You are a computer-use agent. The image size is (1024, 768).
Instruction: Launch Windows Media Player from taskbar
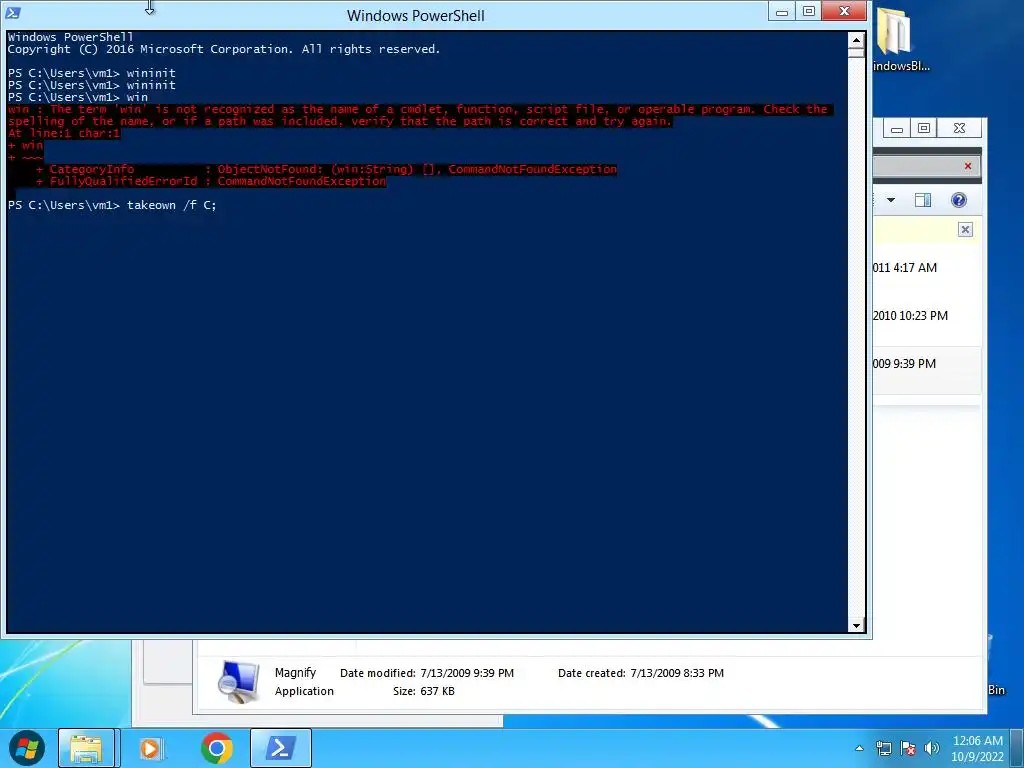(x=152, y=748)
